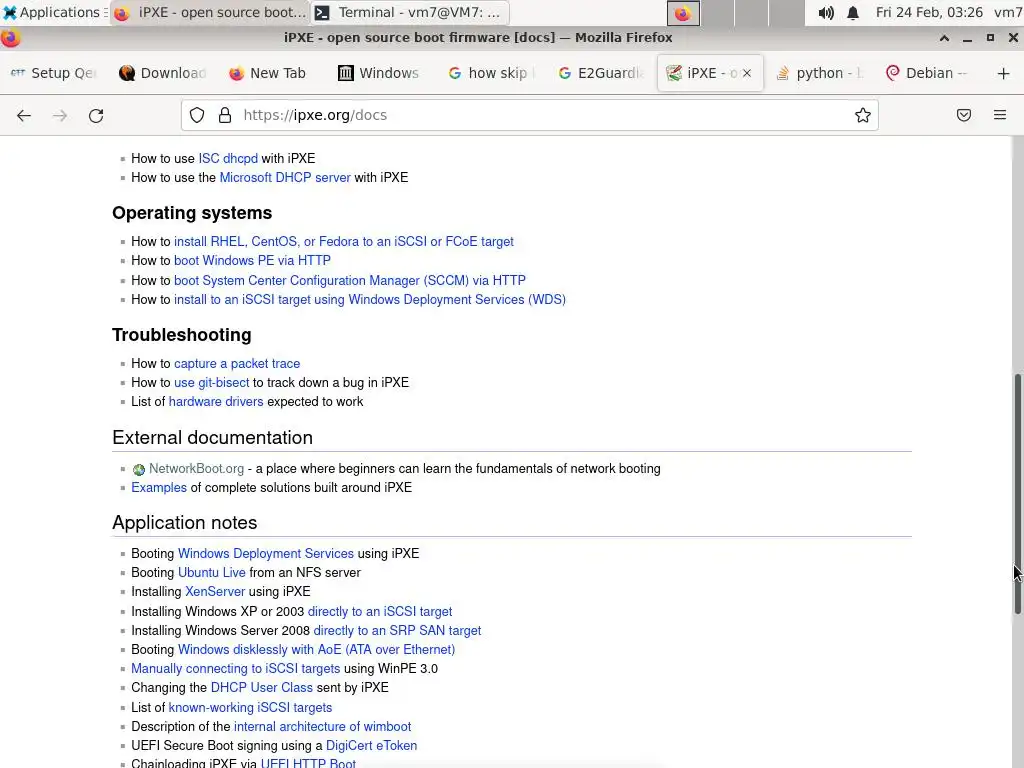Screen dimensions: 1024x768
Task: Open a new tab with the plus button
Action: [1004, 73]
